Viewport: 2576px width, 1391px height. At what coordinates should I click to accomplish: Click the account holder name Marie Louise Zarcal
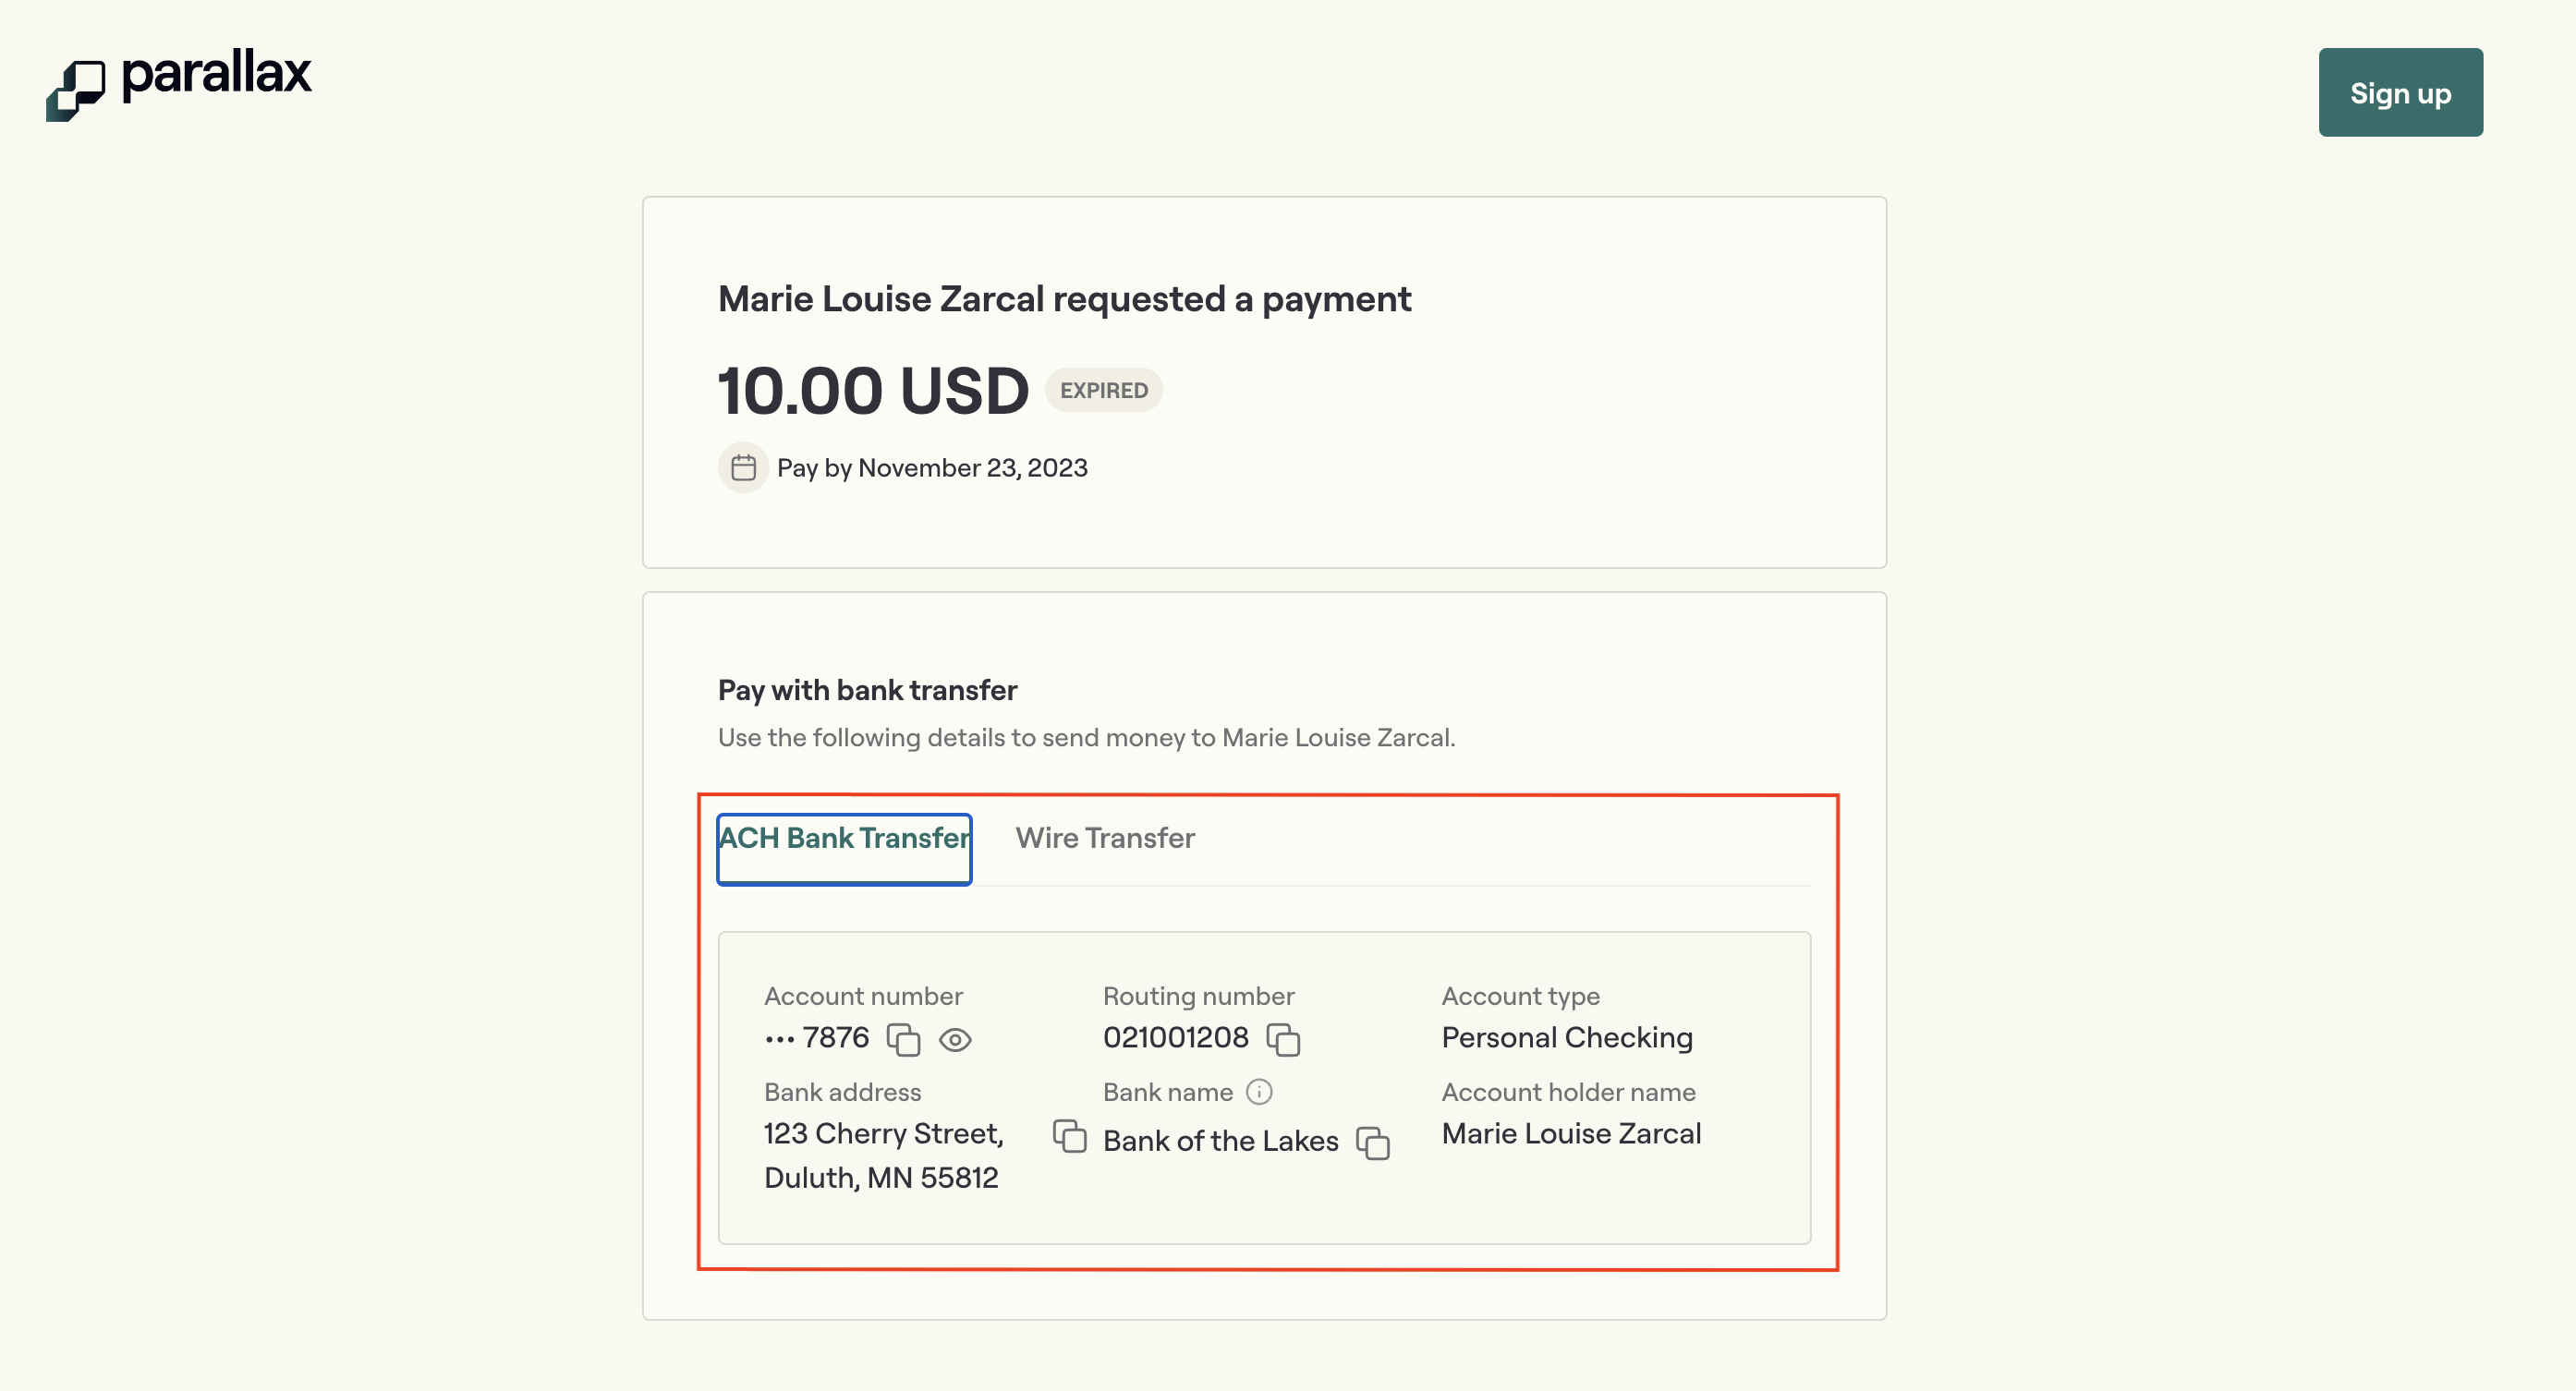(1570, 1133)
